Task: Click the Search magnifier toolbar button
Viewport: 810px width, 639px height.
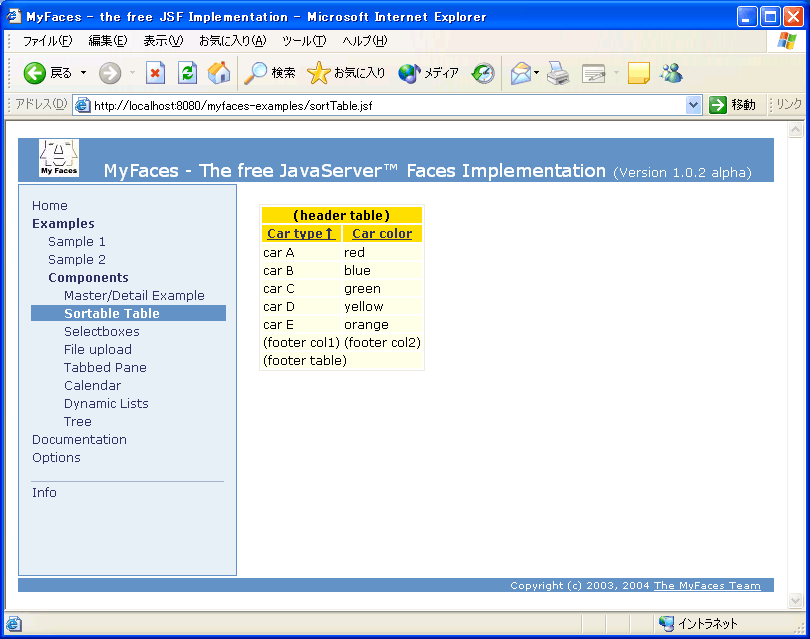Action: (x=270, y=73)
